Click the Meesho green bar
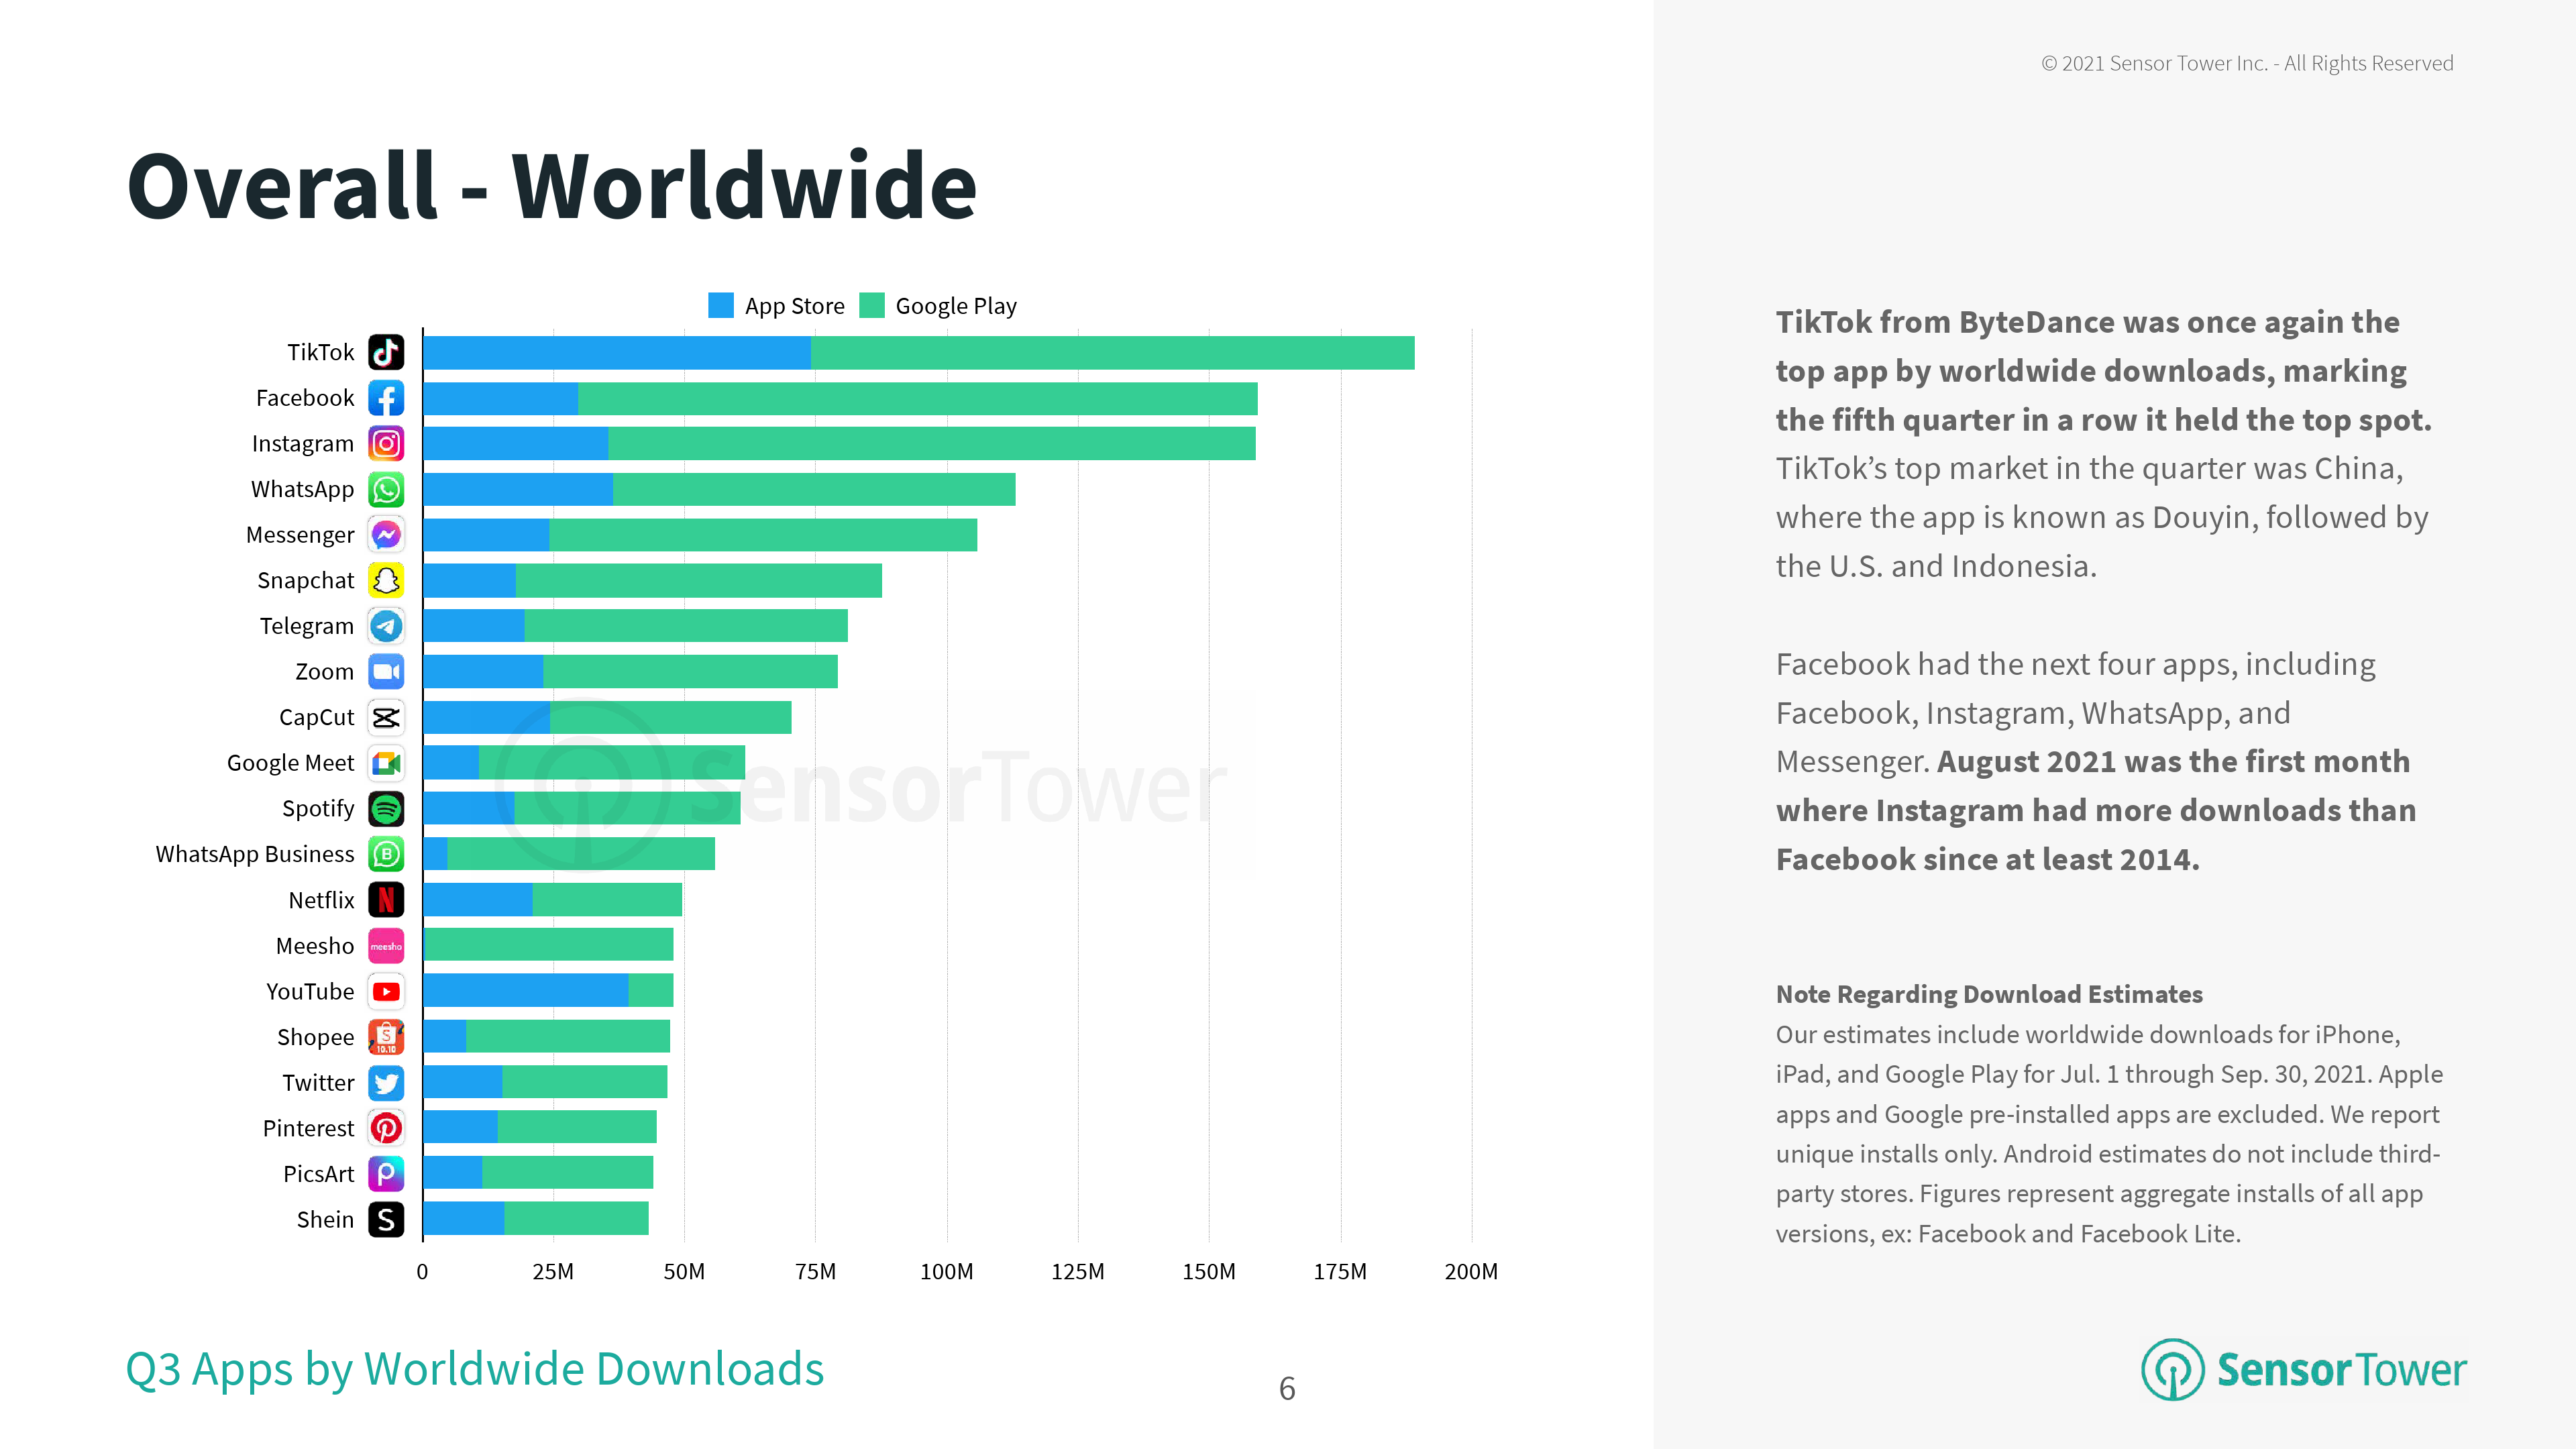 (548, 944)
